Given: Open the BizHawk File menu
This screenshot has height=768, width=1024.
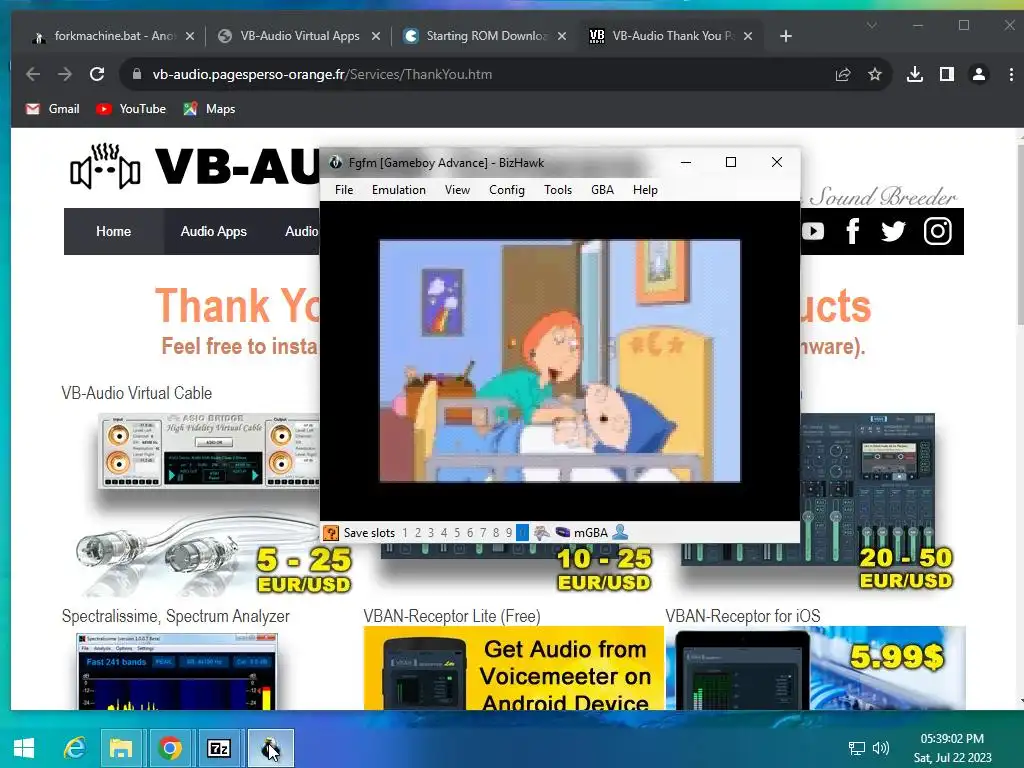Looking at the screenshot, I should pyautogui.click(x=344, y=189).
